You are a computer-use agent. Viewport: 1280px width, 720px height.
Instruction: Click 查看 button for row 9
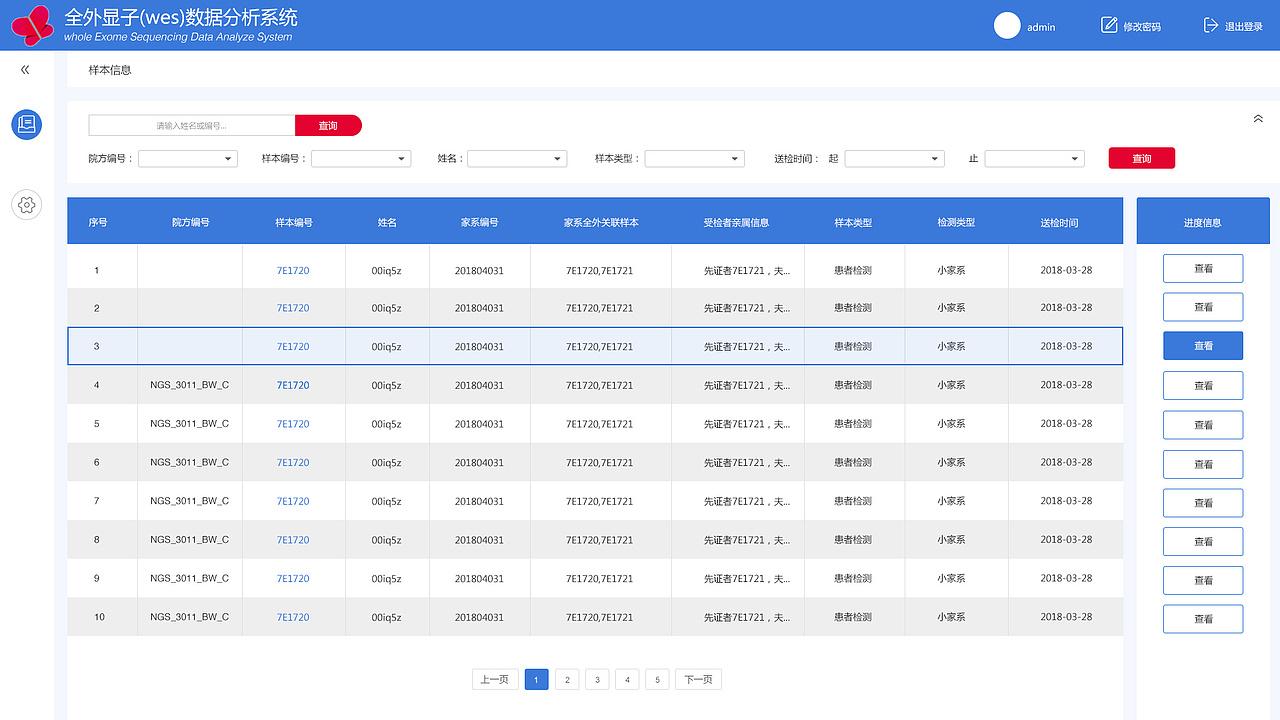(x=1203, y=580)
